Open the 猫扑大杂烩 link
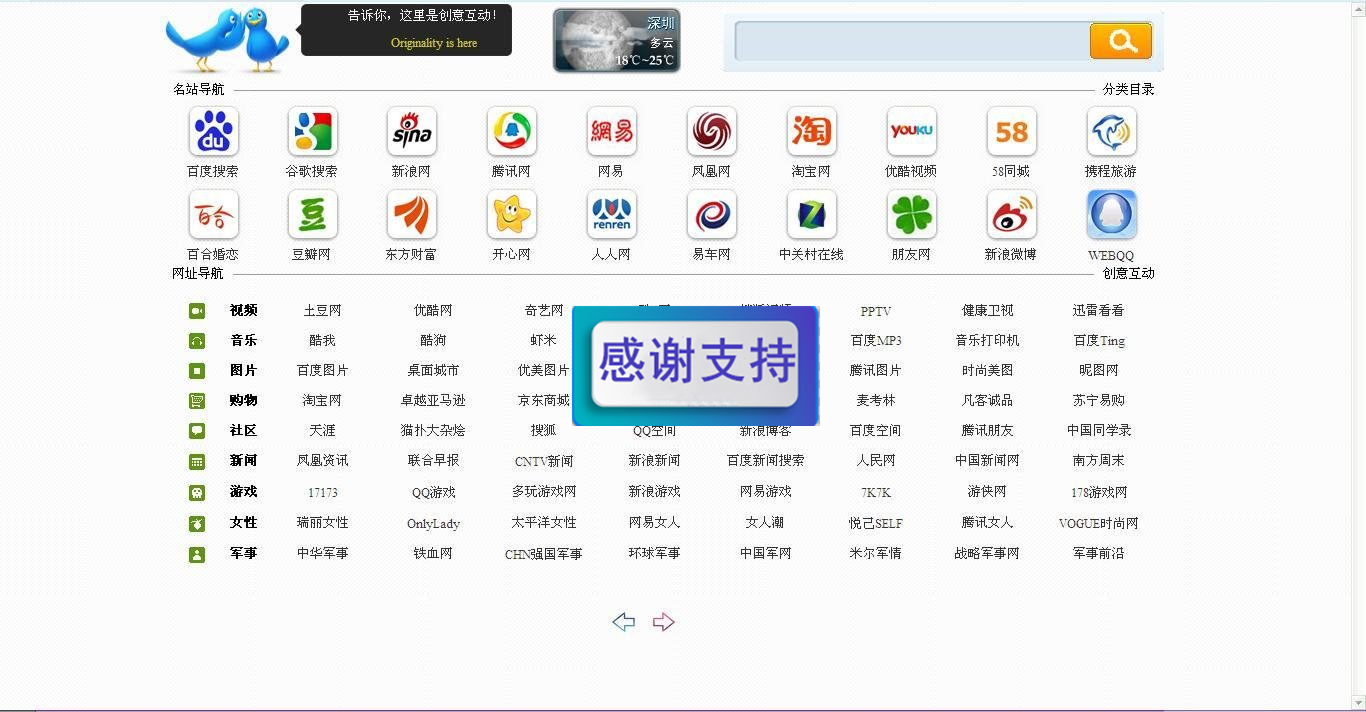 coord(433,430)
